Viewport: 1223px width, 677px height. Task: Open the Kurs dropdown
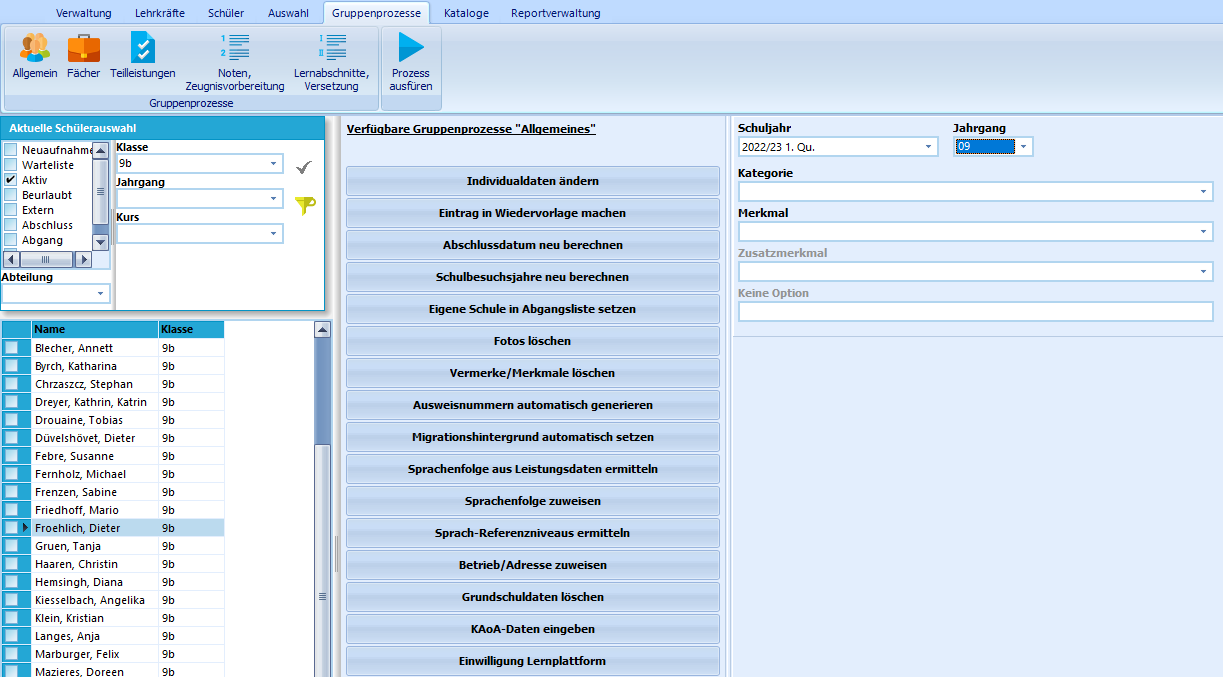[274, 234]
